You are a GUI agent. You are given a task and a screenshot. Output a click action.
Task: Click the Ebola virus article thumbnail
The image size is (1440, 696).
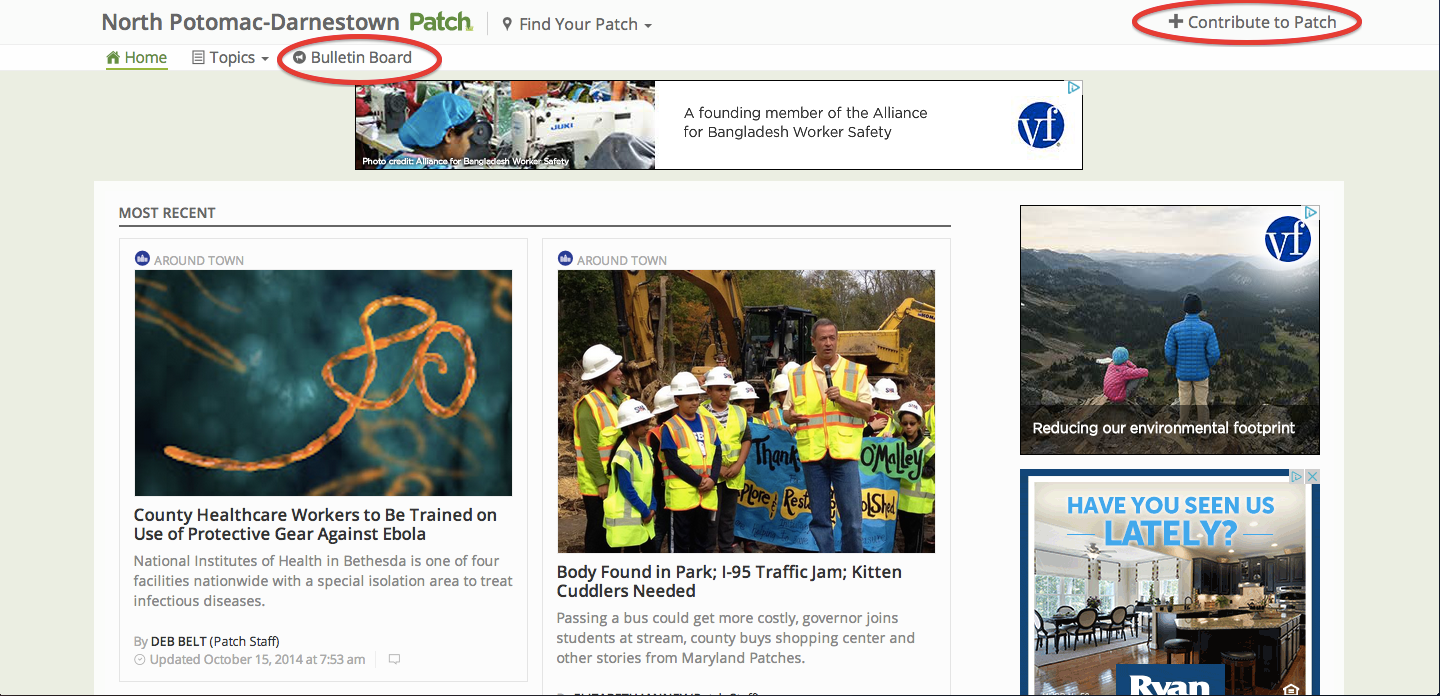(x=323, y=383)
